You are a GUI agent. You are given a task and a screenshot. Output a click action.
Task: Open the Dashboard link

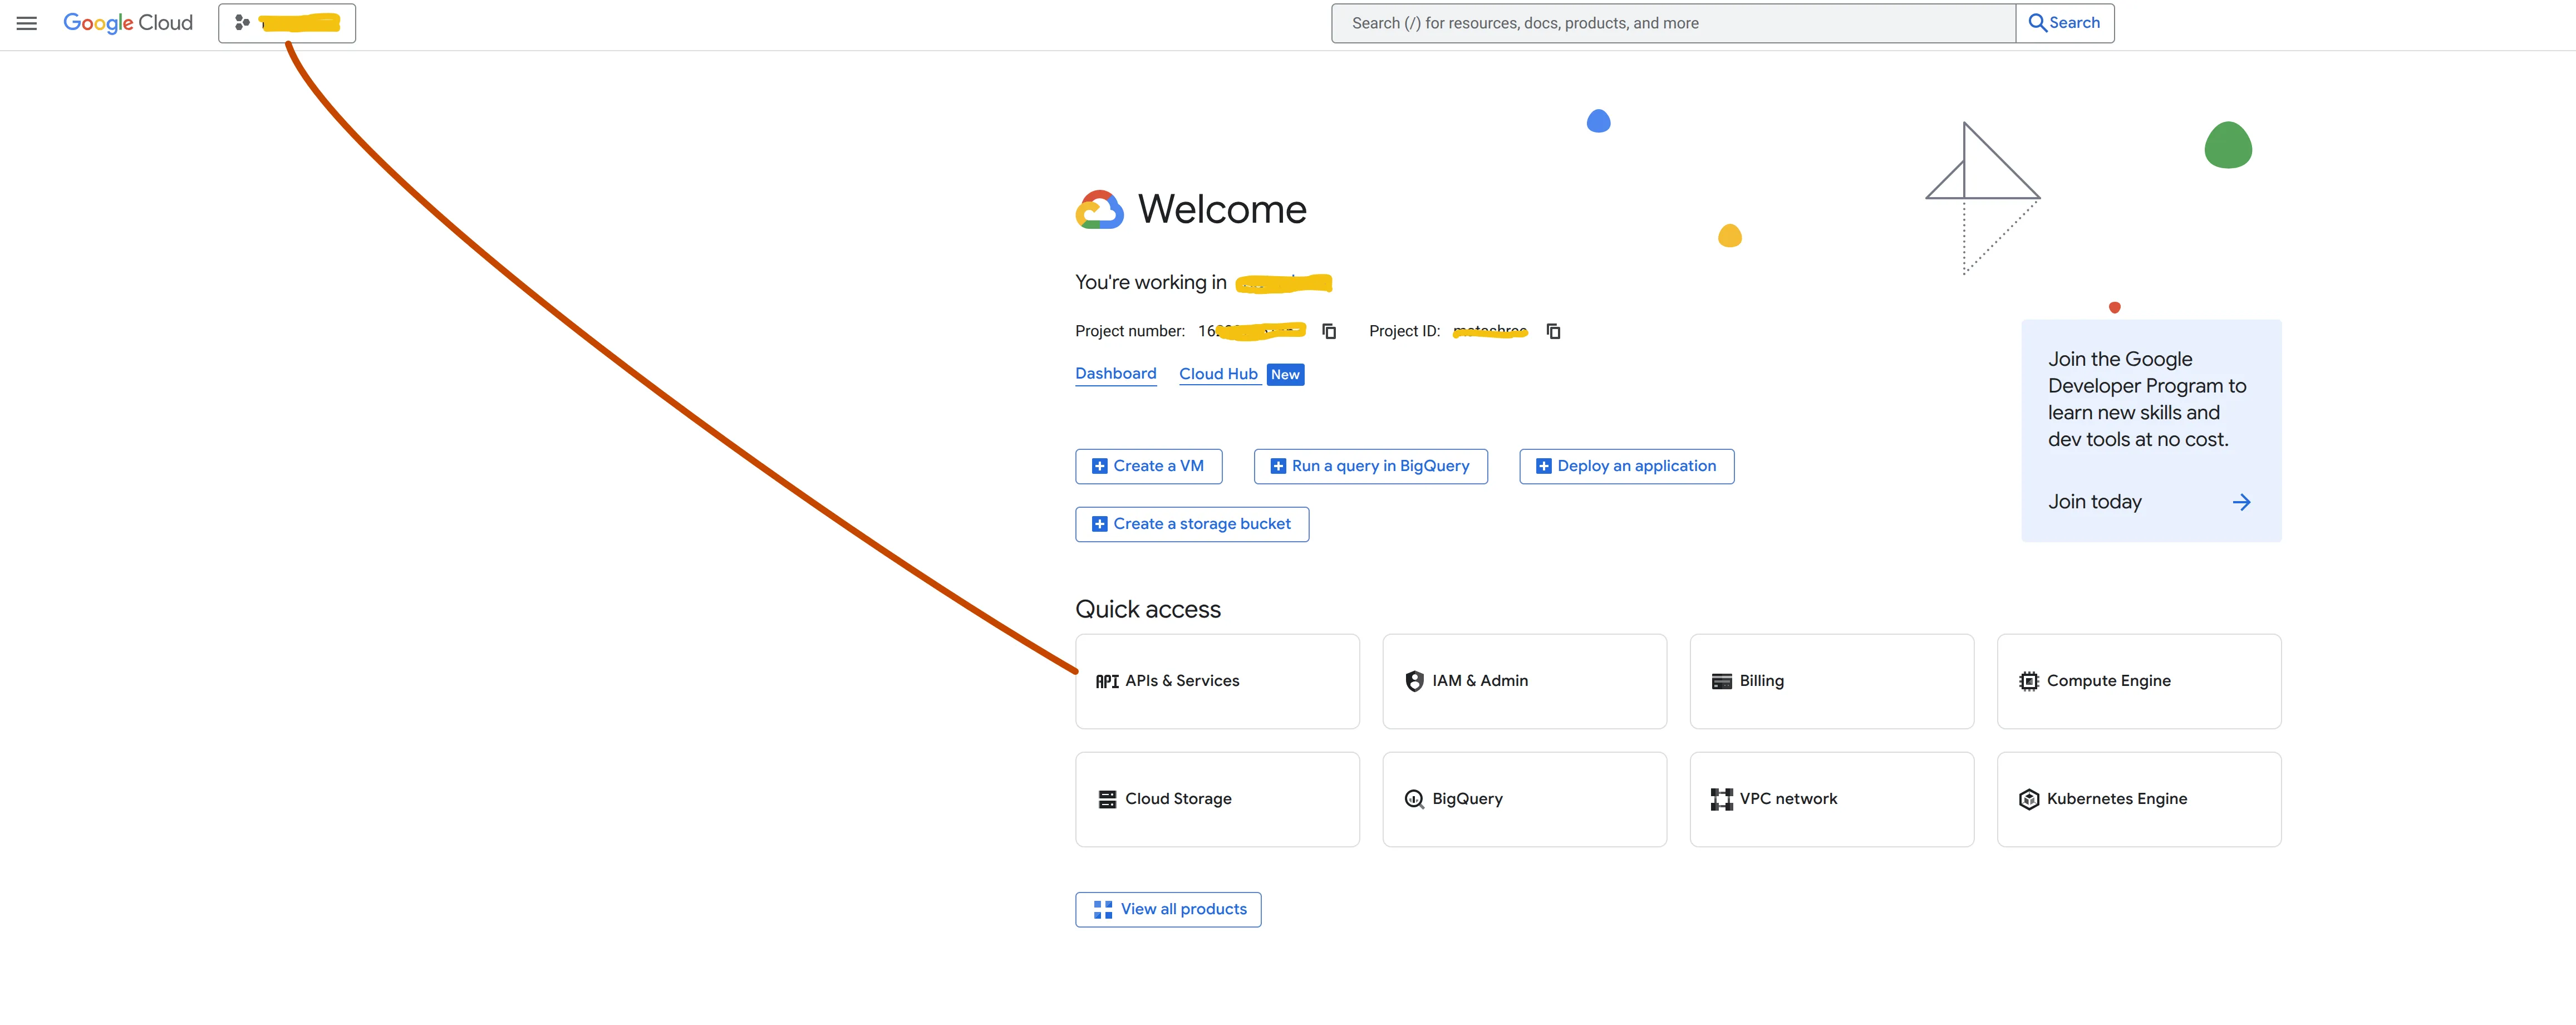pos(1115,374)
